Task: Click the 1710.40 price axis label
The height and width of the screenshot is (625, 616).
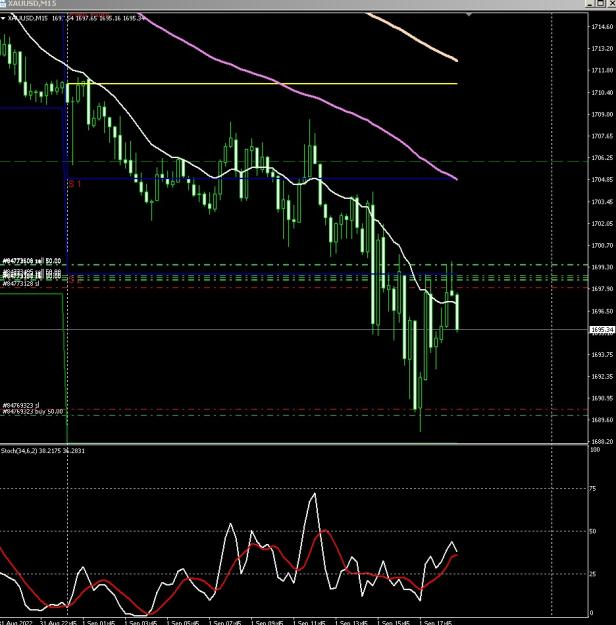Action: pyautogui.click(x=602, y=92)
